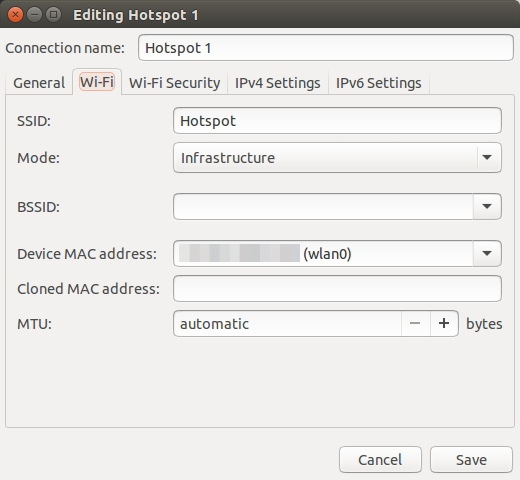
Task: Click the MTU automatic value field
Action: pyautogui.click(x=287, y=323)
